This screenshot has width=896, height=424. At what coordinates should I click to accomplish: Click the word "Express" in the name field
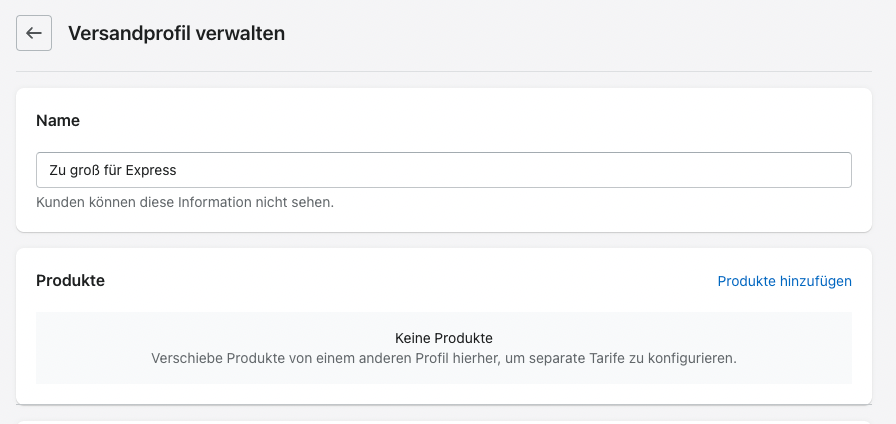pyautogui.click(x=151, y=170)
